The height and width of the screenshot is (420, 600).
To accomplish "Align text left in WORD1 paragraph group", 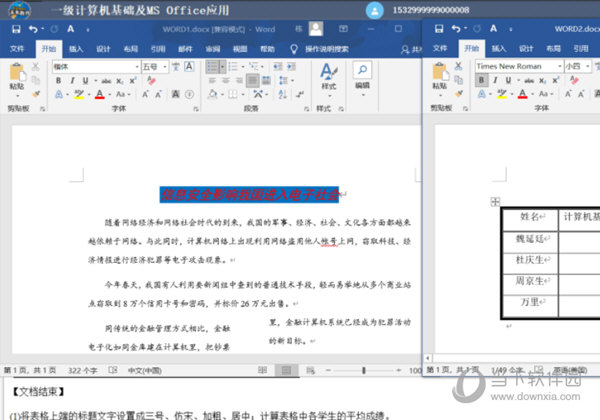I will (x=212, y=81).
